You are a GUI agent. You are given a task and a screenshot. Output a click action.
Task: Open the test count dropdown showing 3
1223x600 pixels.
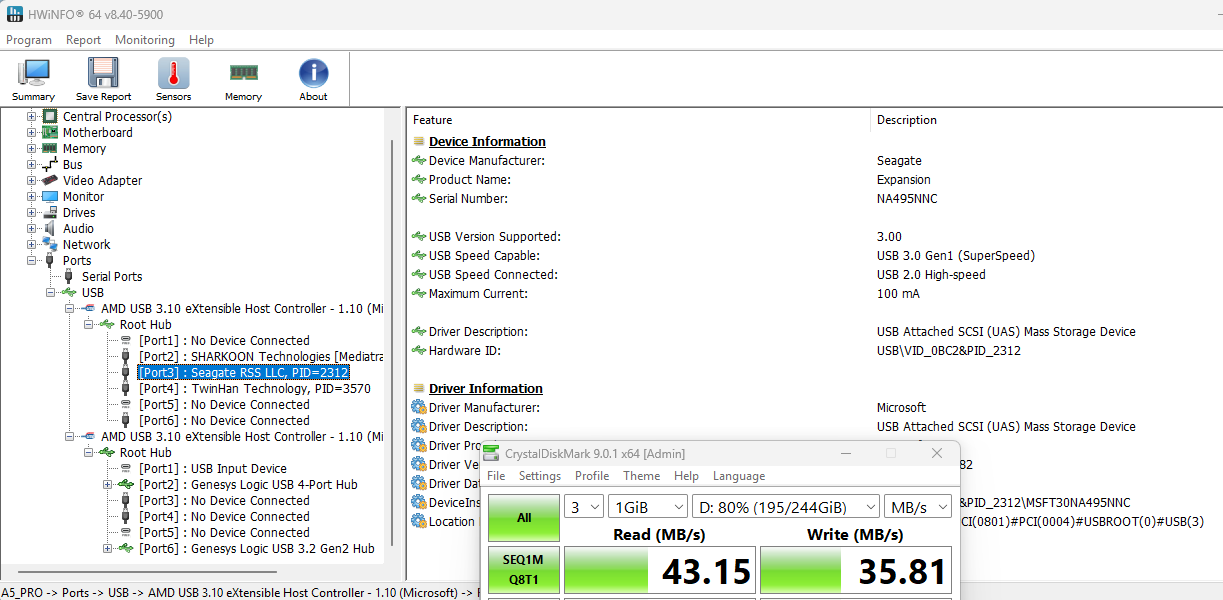(x=583, y=506)
